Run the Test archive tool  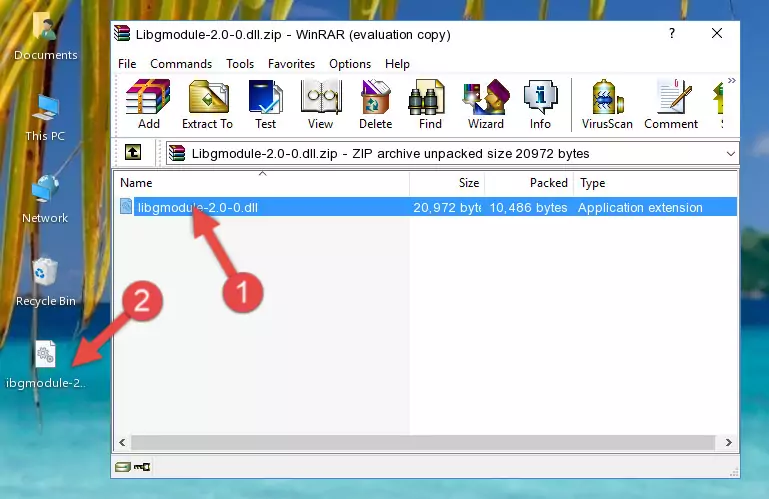pos(265,104)
